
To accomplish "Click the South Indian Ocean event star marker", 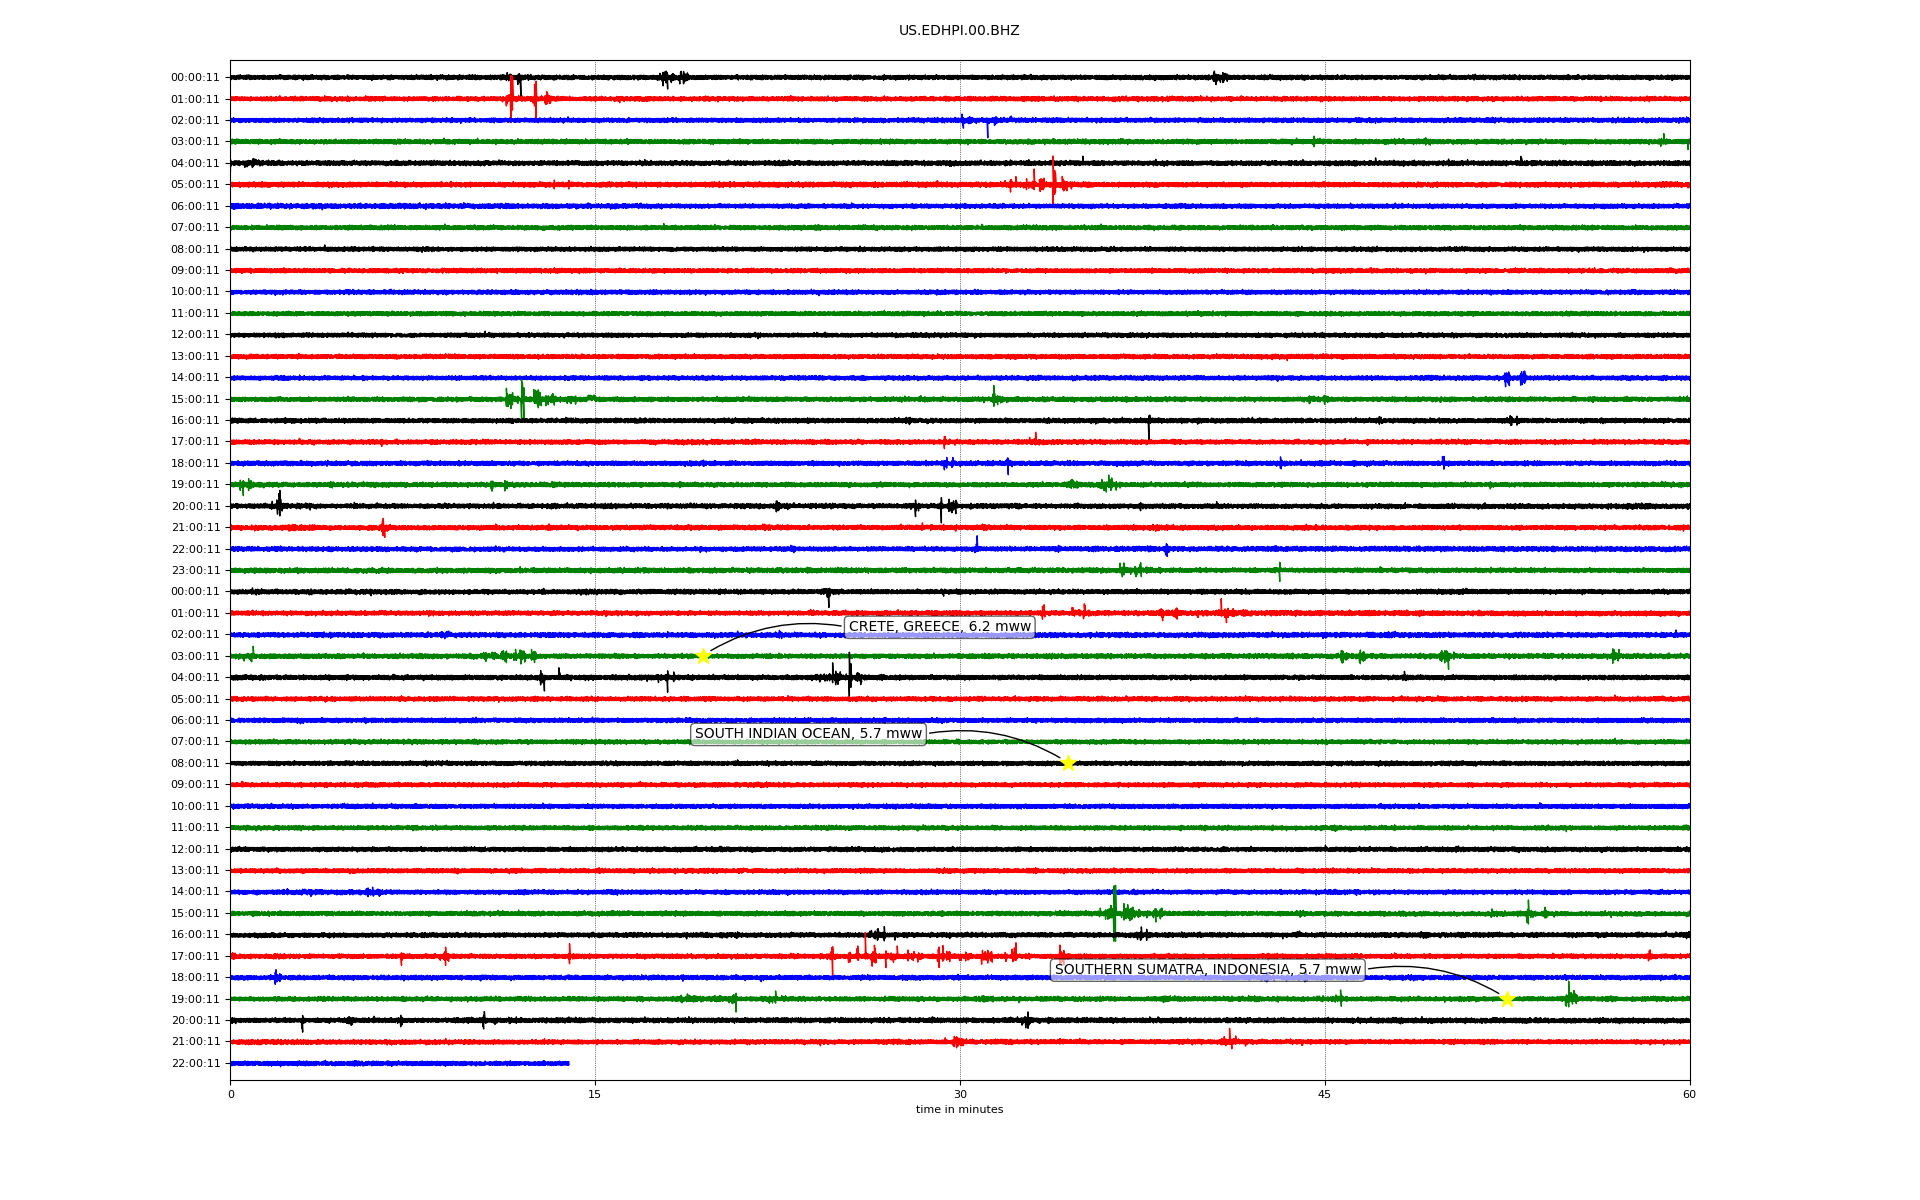I will click(x=1068, y=763).
